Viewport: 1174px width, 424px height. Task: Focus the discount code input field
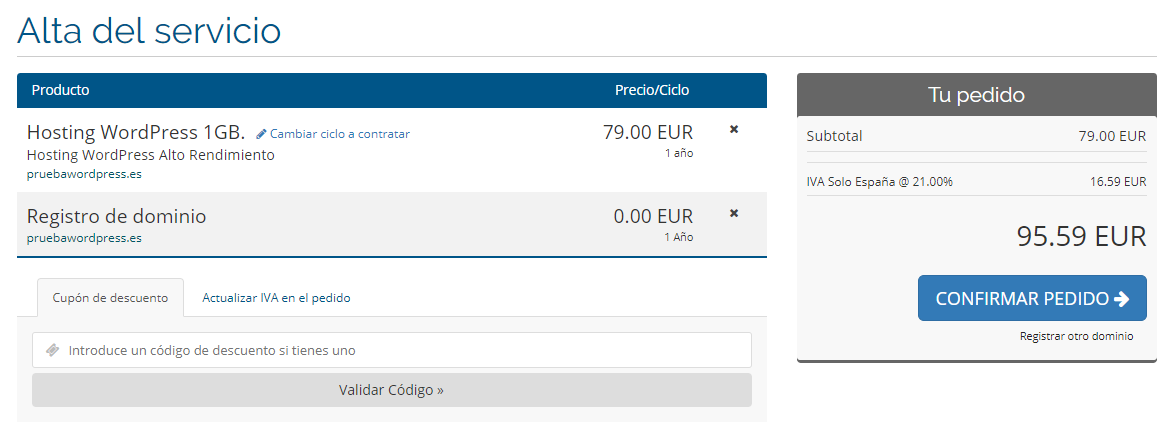(400, 350)
